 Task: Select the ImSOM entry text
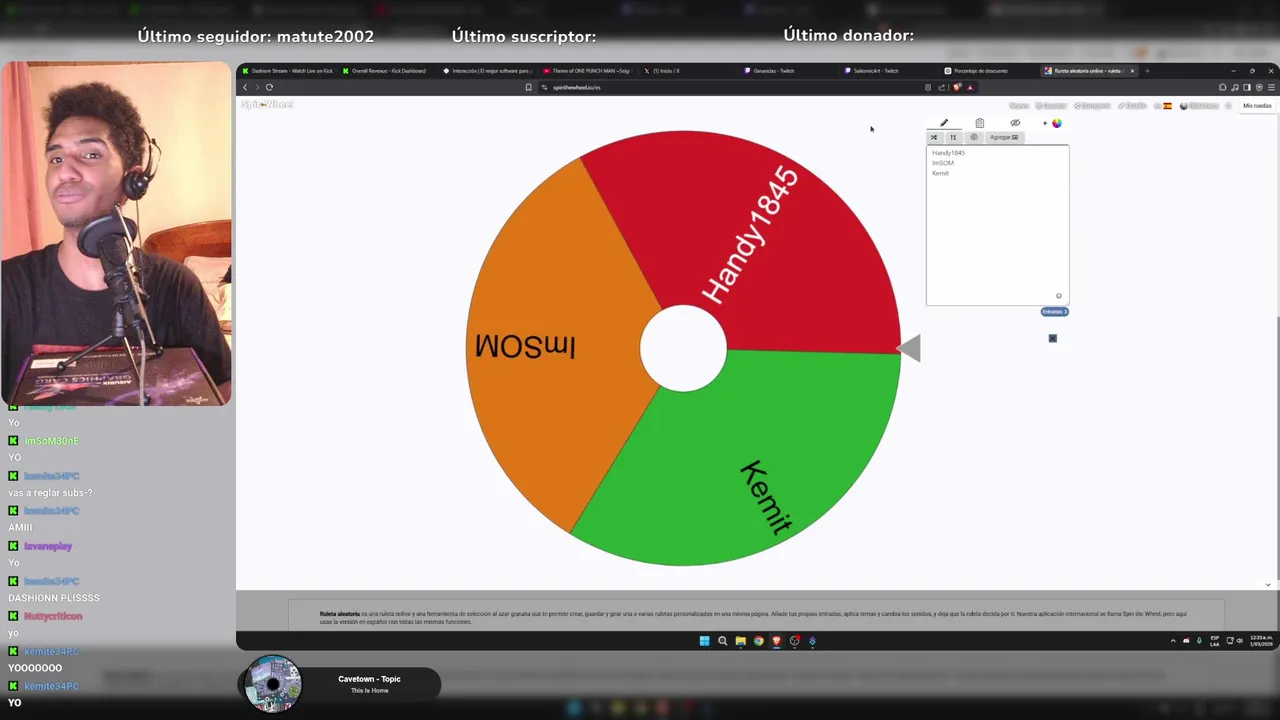942,163
